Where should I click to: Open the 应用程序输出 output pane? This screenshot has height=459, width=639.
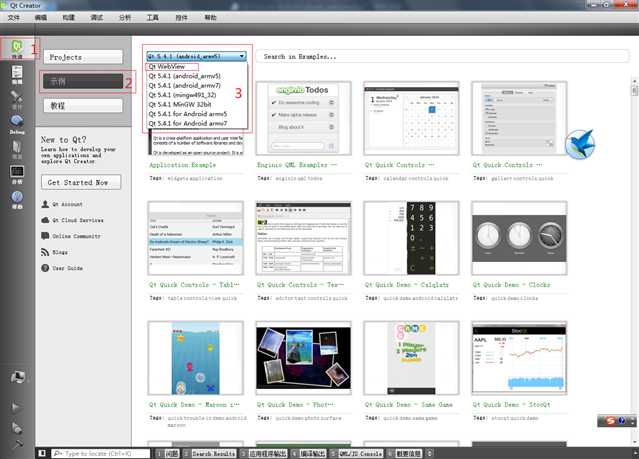click(x=264, y=453)
